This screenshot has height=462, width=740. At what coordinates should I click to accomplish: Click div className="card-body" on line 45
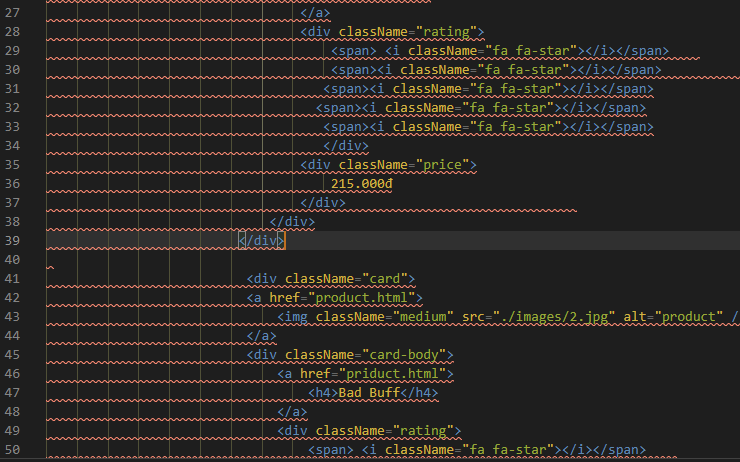coord(350,355)
